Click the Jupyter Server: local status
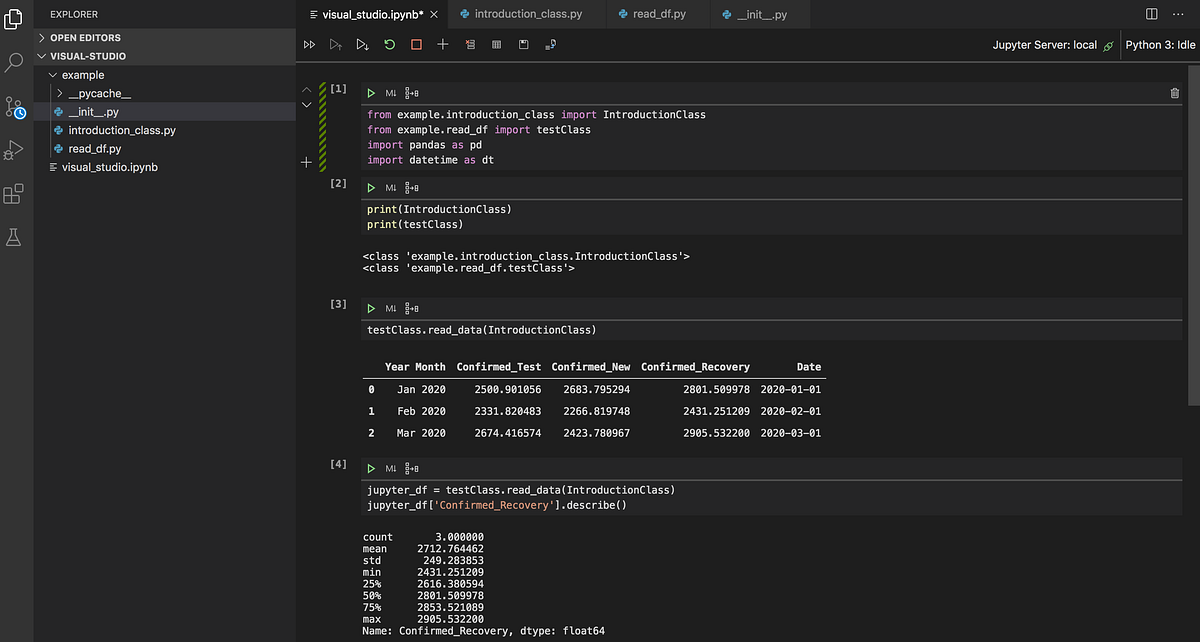Viewport: 1200px width, 642px height. (1044, 45)
